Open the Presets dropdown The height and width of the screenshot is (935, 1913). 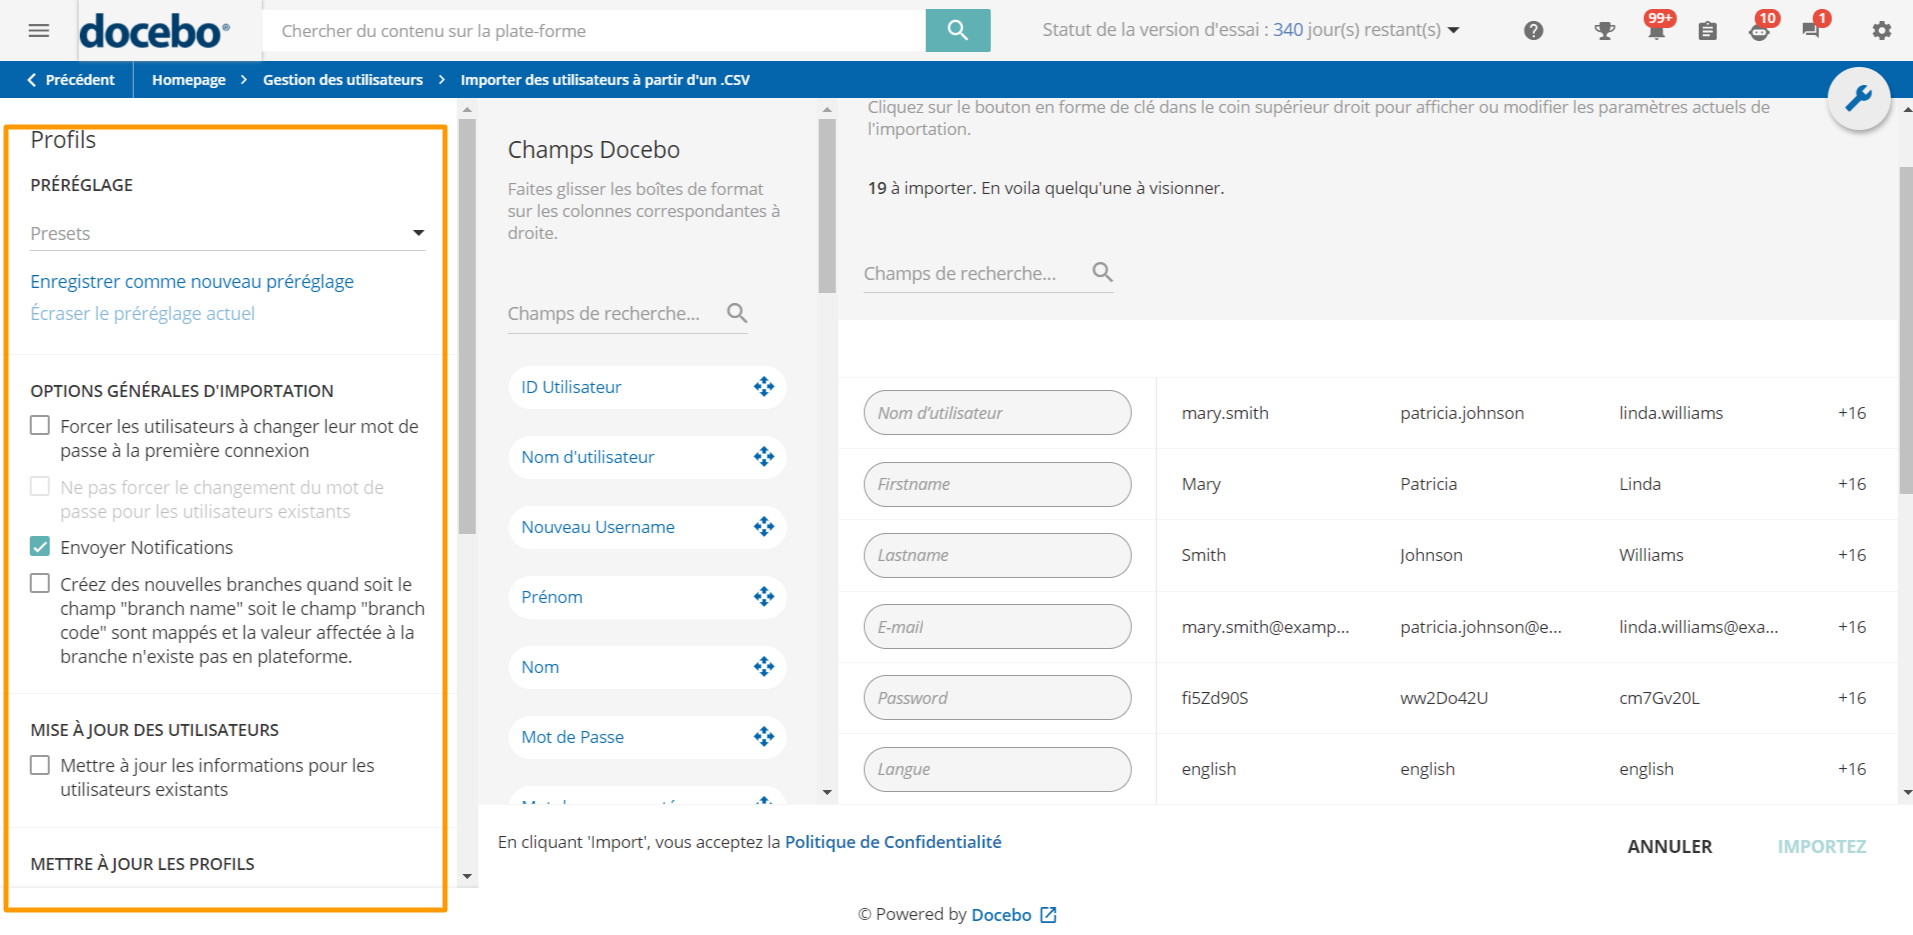227,234
